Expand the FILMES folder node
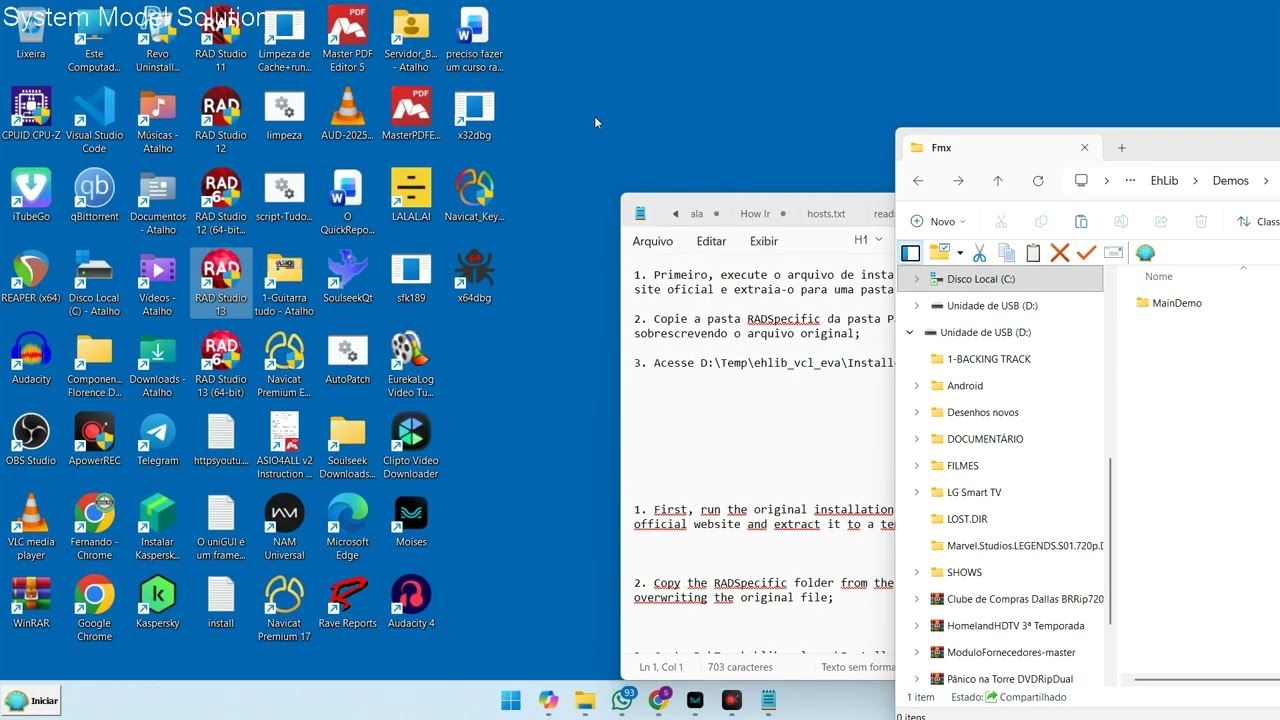1280x720 pixels. click(916, 465)
